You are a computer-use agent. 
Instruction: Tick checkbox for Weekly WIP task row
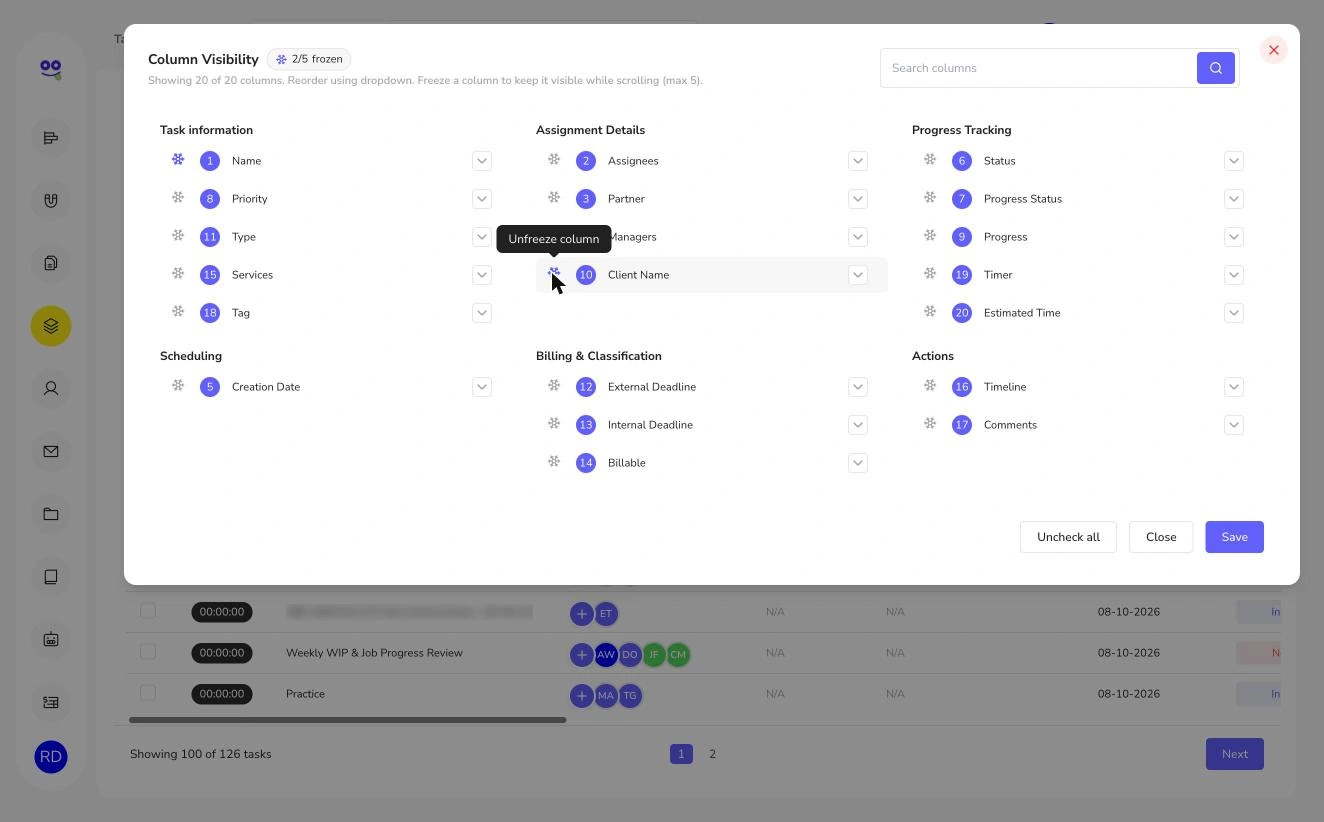(x=148, y=651)
